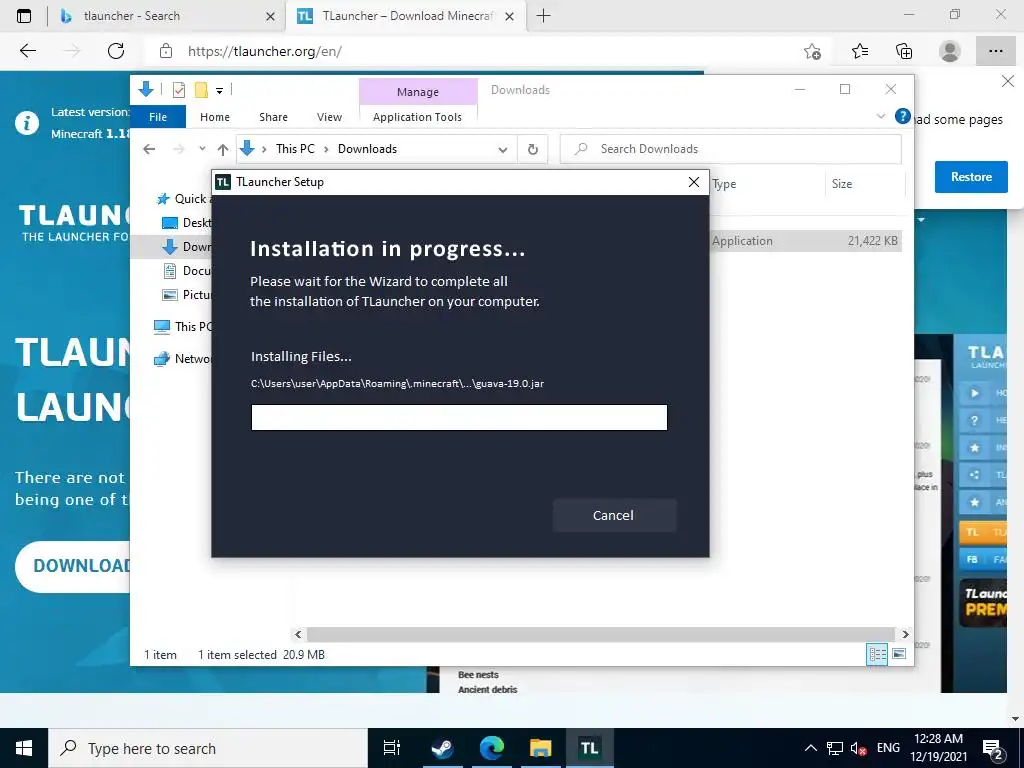The image size is (1024, 768).
Task: Open Edge Settings and more menu
Action: [x=995, y=51]
